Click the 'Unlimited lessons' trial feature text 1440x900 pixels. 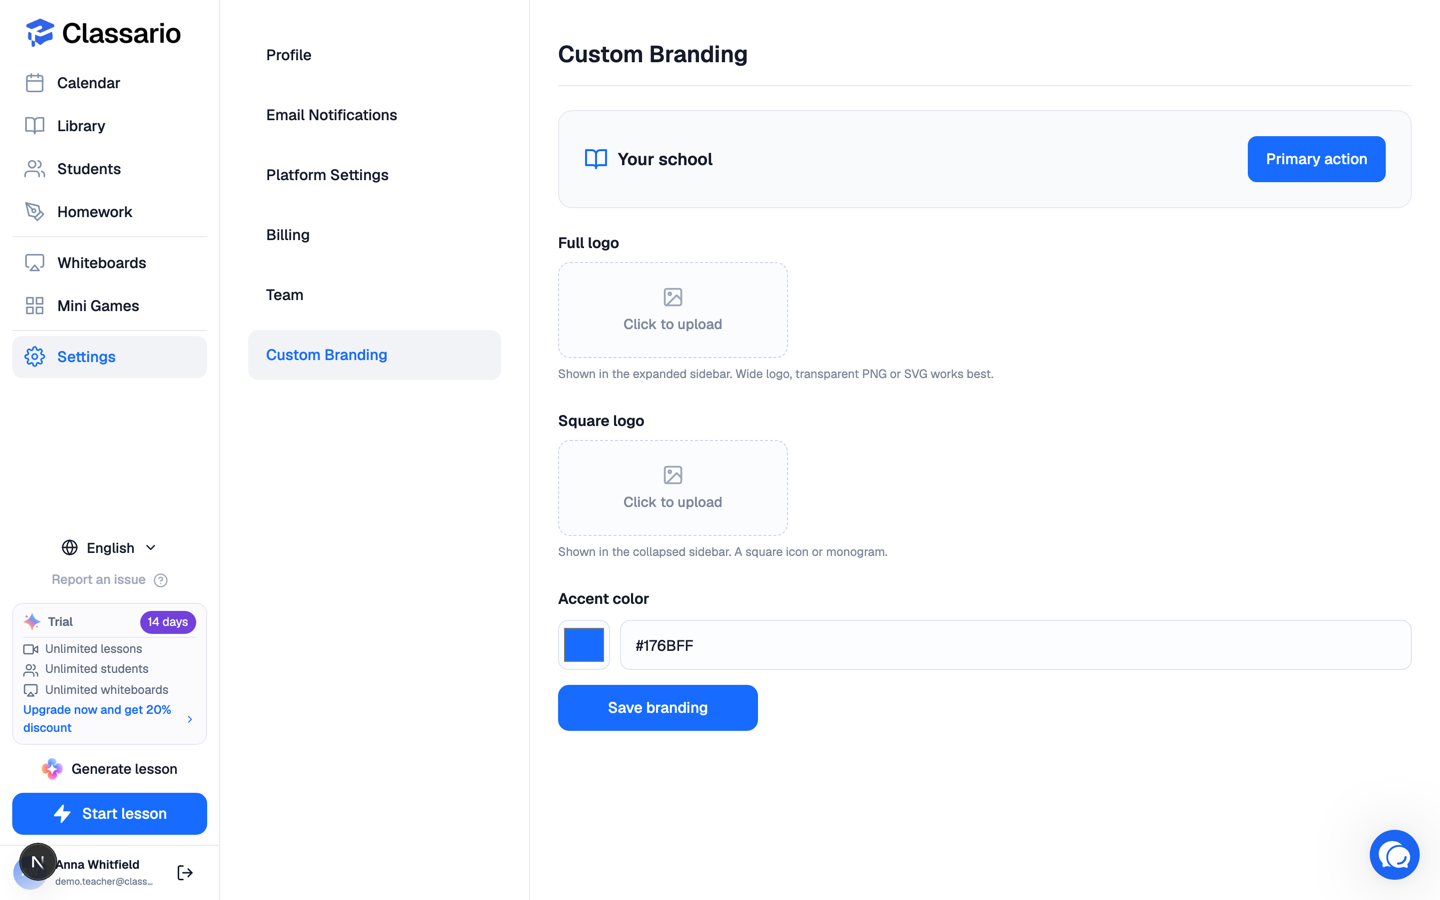click(93, 649)
